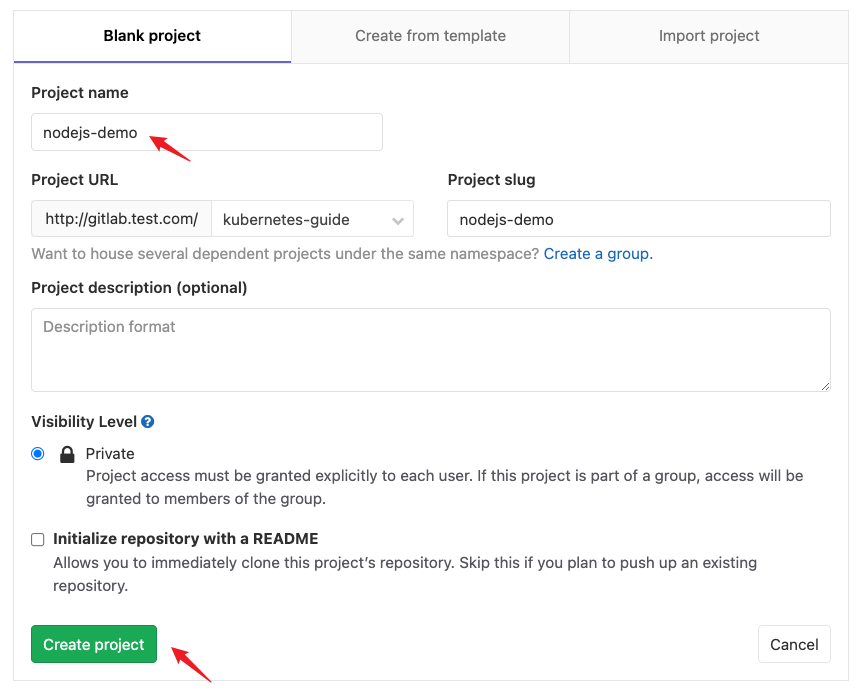This screenshot has height=694, width=866.
Task: Click the "Initialize repository with a README" label text
Action: [185, 539]
